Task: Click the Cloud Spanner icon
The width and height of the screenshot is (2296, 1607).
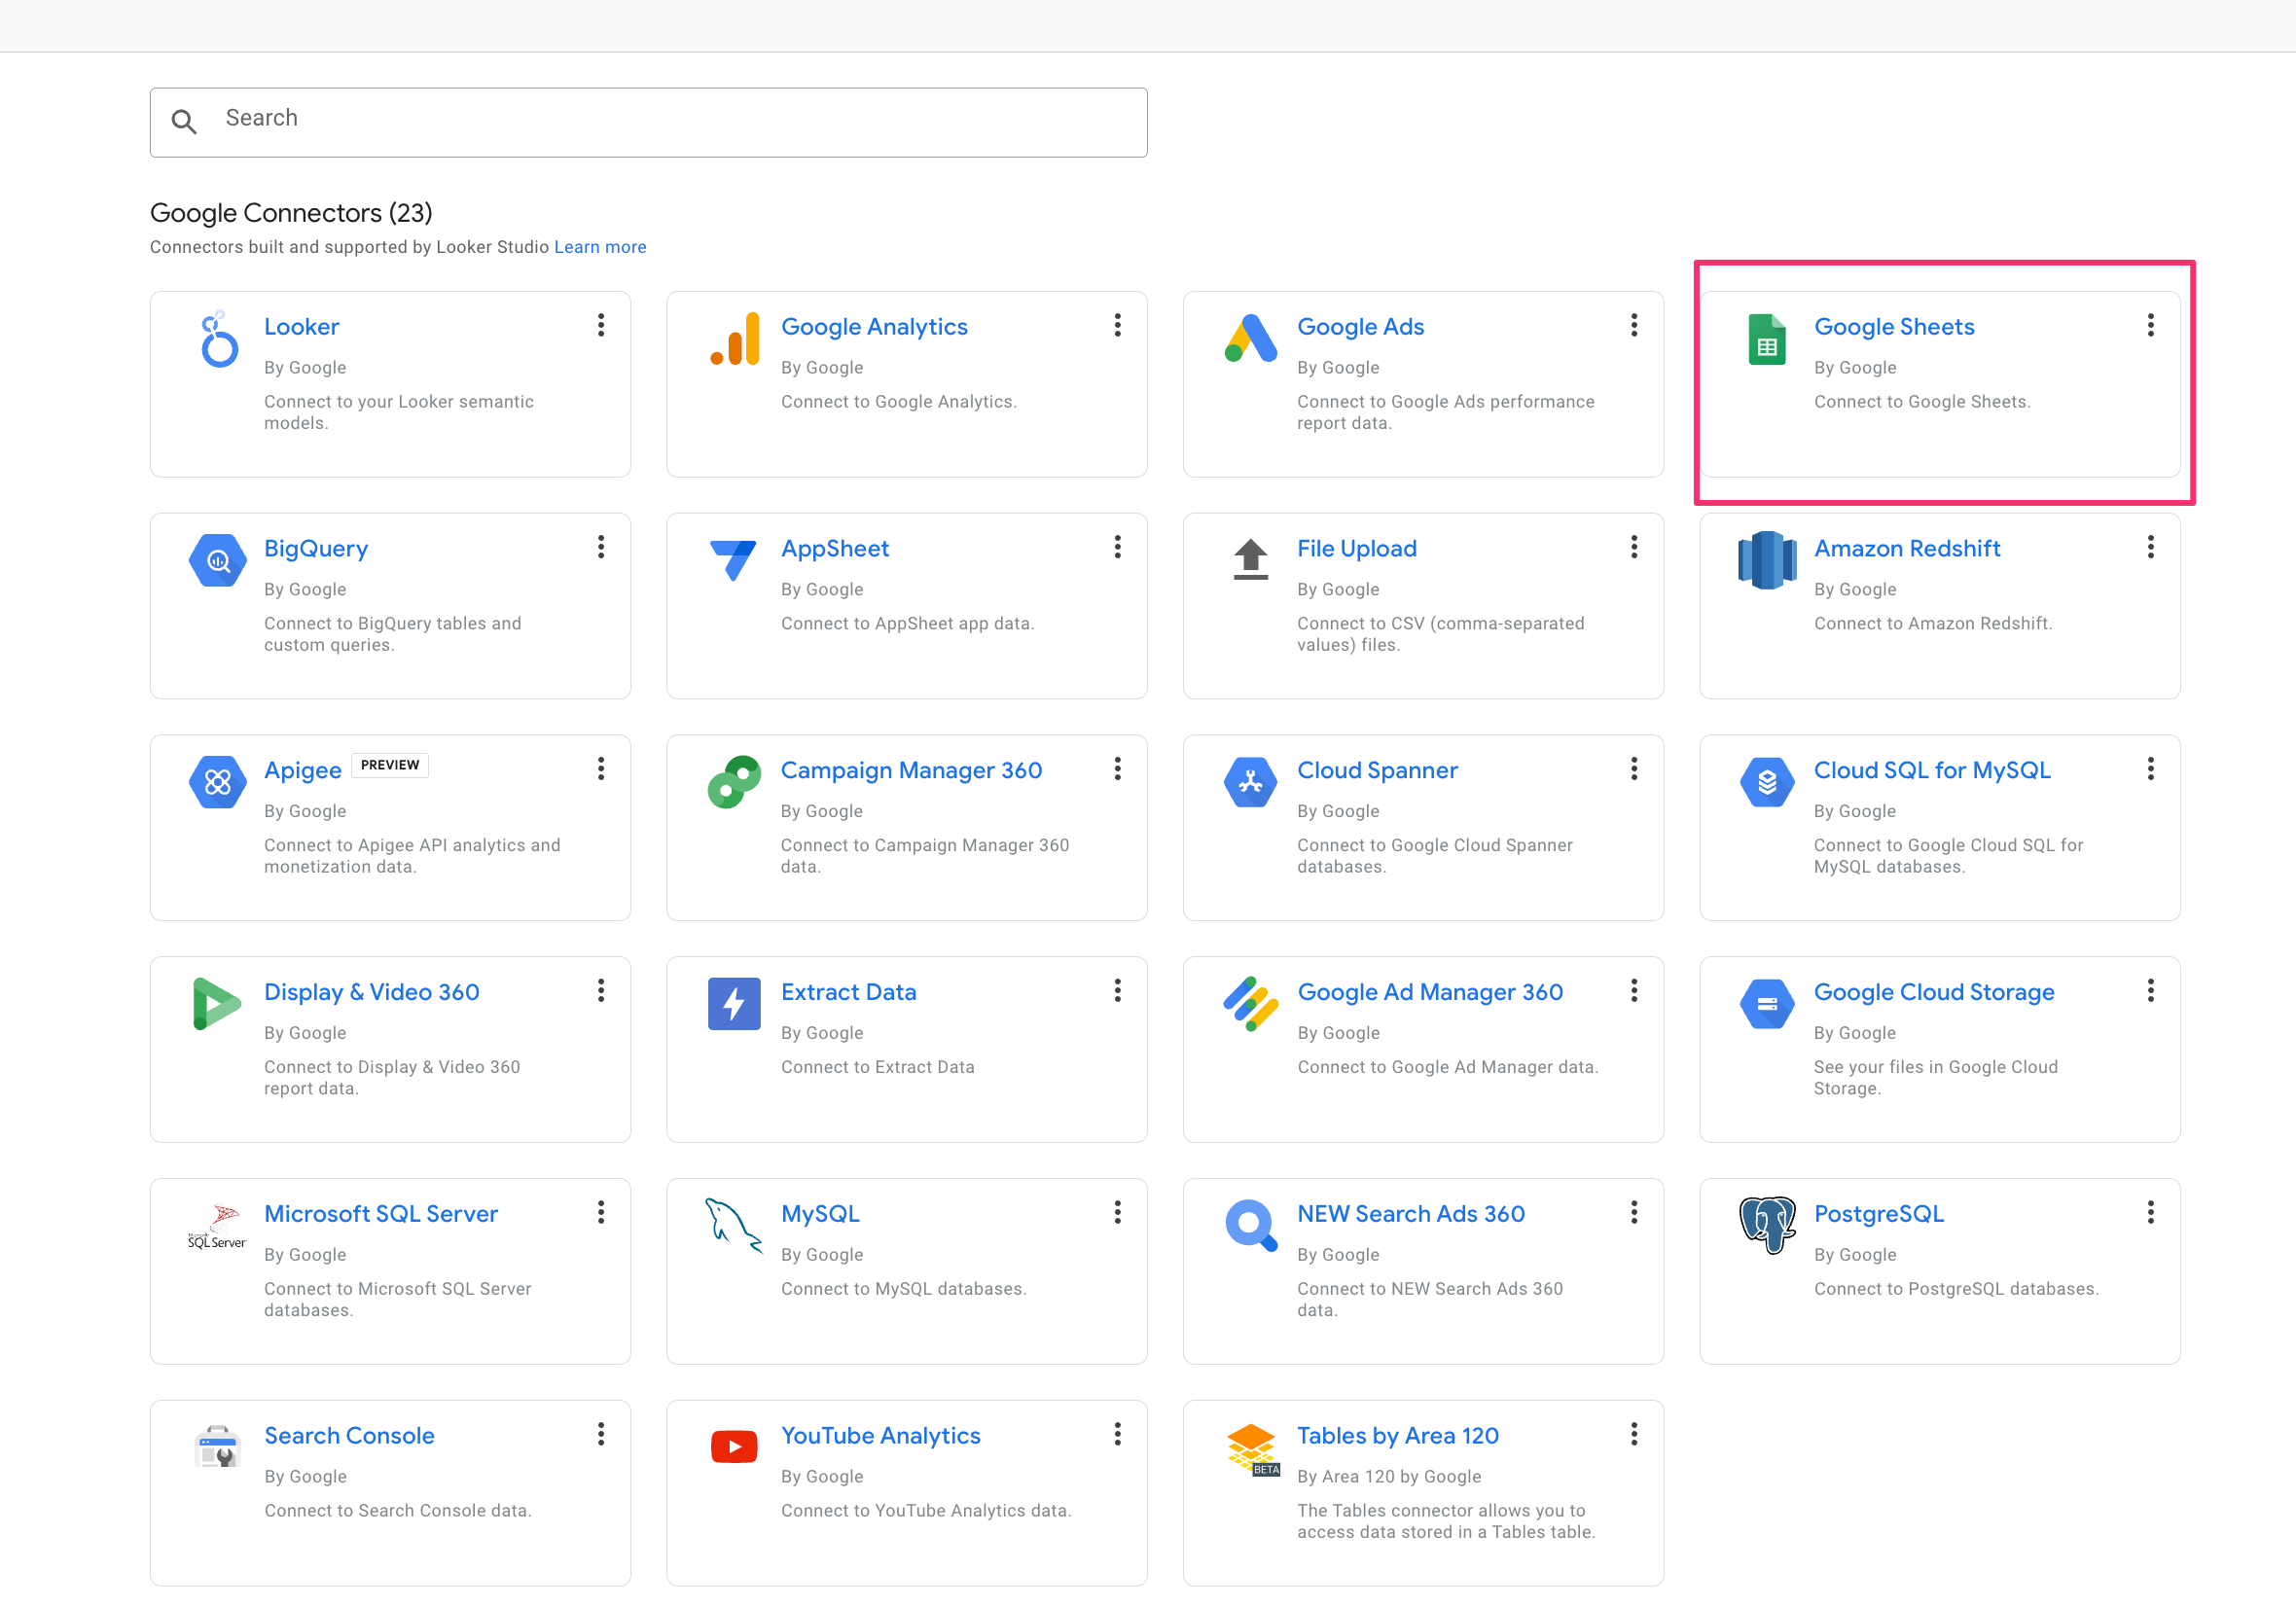Action: (x=1250, y=783)
